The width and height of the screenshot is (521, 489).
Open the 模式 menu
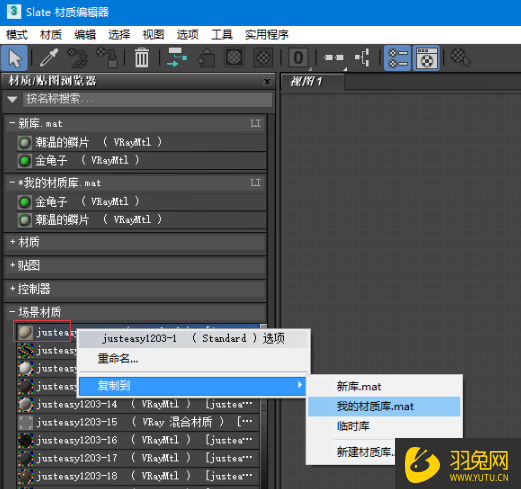tap(17, 35)
